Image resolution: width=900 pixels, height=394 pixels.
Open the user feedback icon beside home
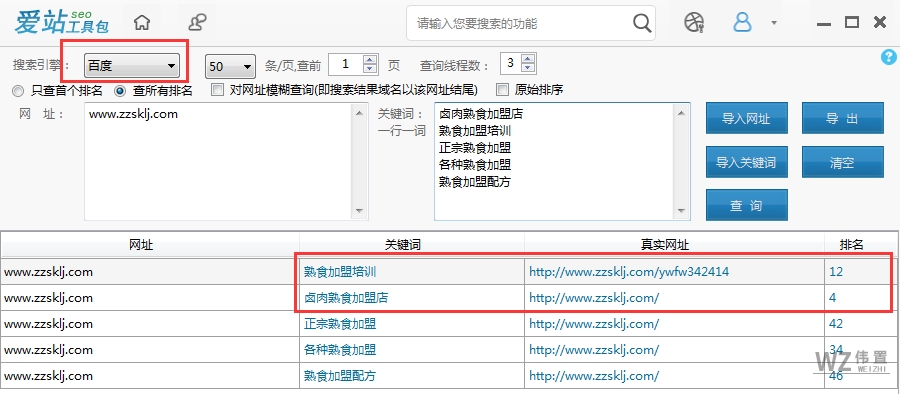pos(197,22)
